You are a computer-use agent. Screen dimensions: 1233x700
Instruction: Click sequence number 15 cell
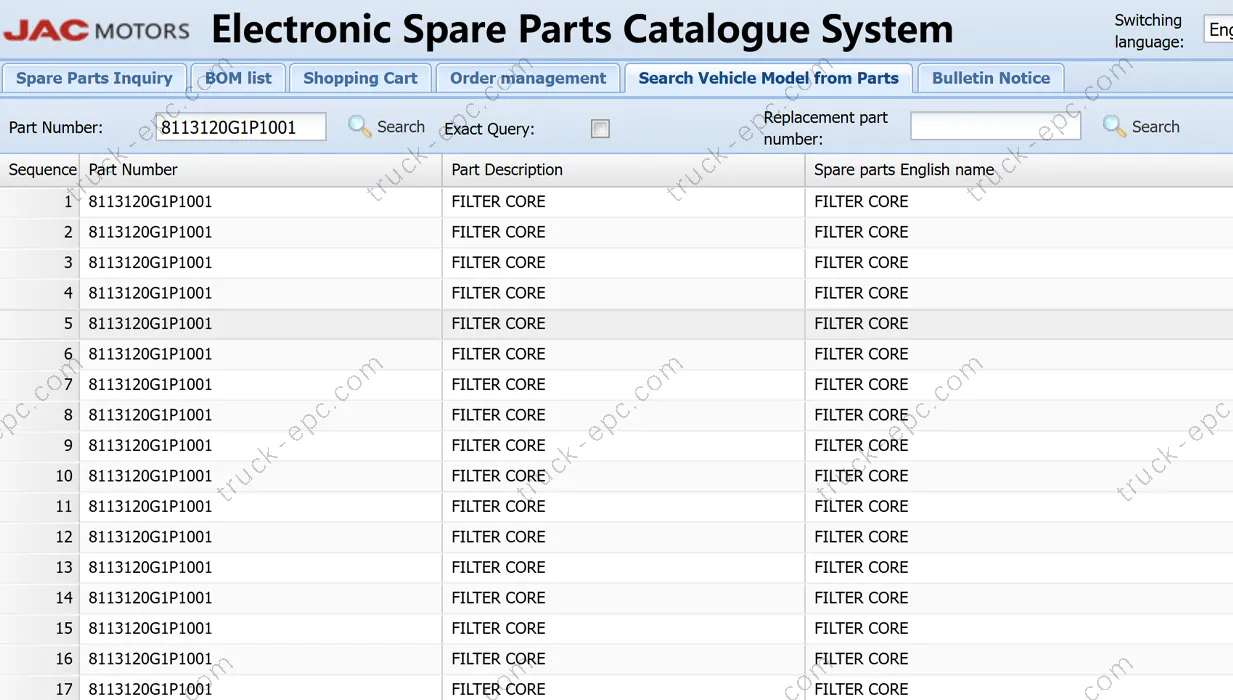click(x=40, y=629)
